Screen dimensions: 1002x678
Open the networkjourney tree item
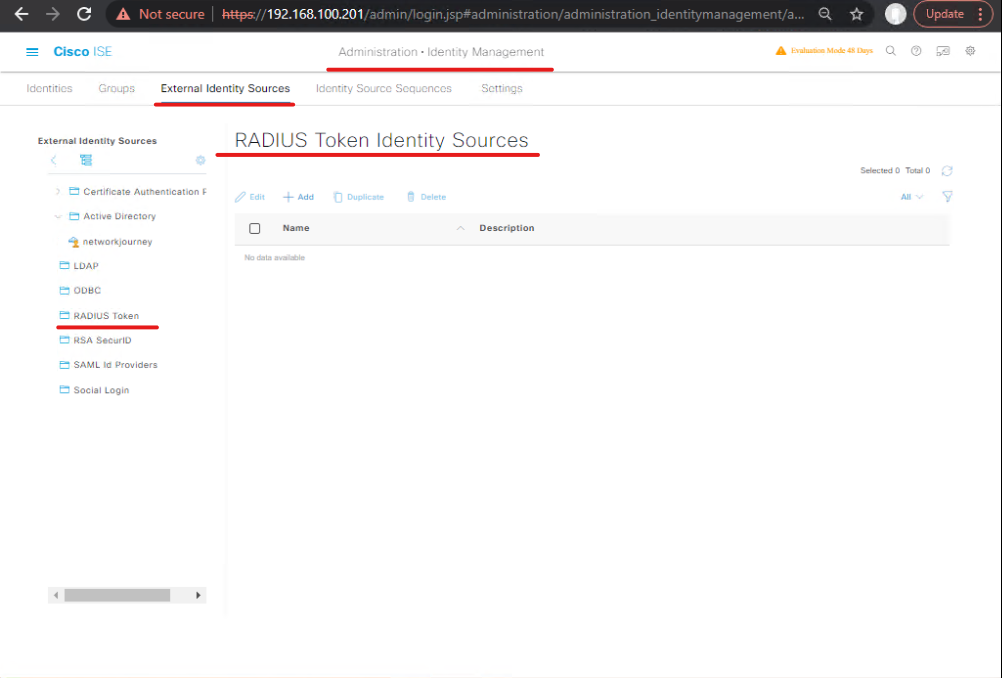click(118, 242)
